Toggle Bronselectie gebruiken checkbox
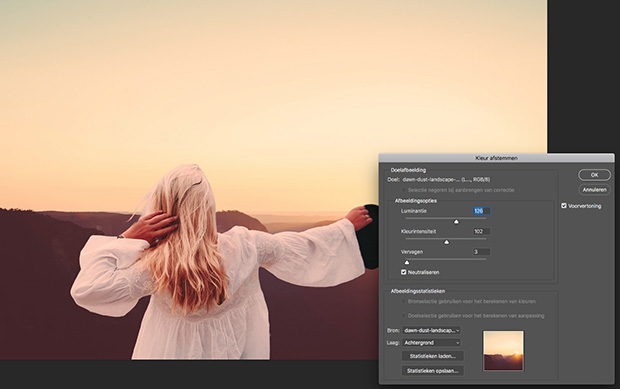 404,301
